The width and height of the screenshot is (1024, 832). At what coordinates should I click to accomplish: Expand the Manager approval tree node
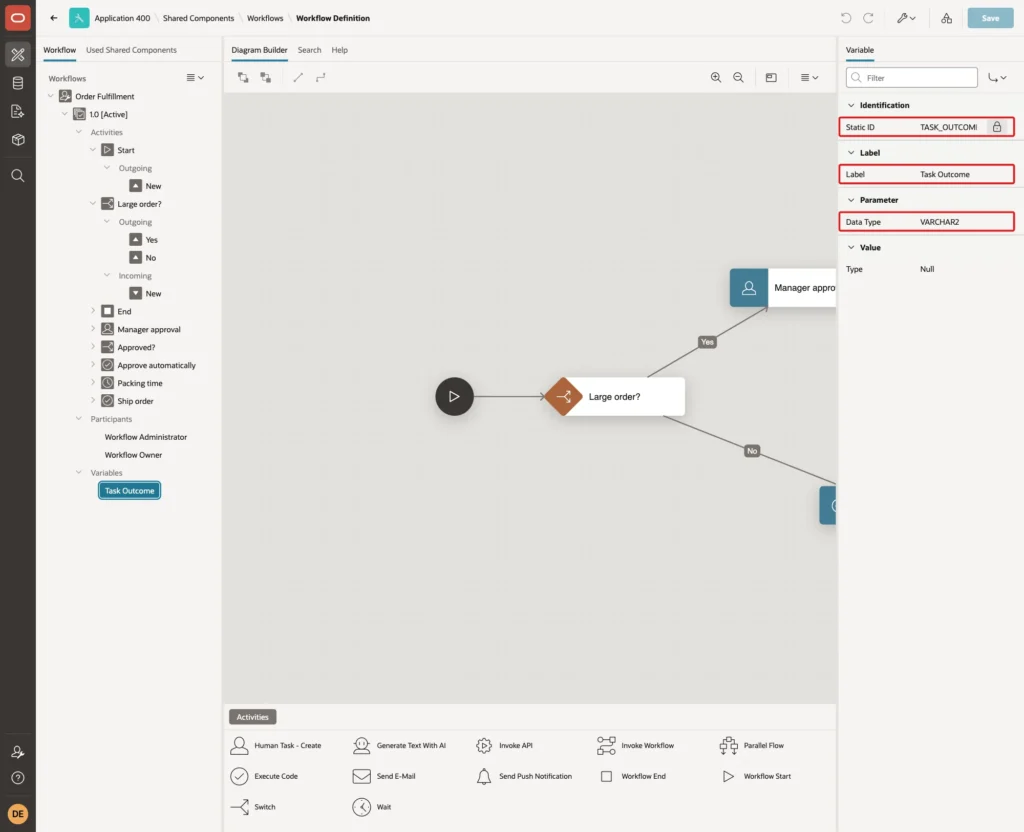[x=93, y=328]
